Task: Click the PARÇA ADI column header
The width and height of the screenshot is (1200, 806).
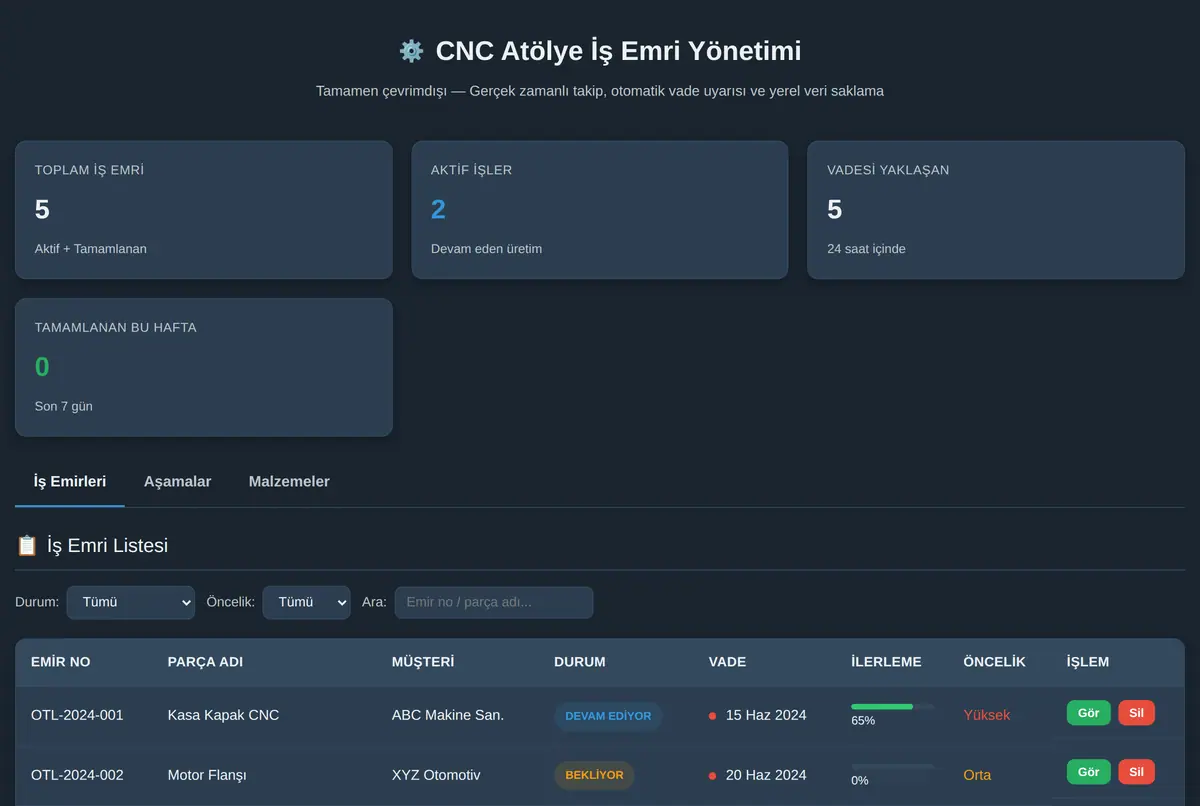Action: 205,662
